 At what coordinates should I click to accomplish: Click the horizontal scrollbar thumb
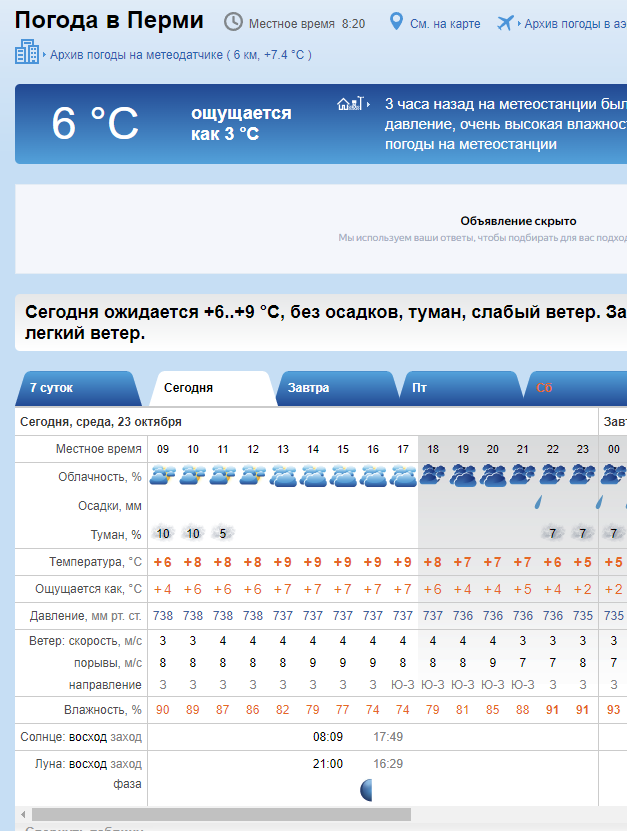[x=221, y=814]
